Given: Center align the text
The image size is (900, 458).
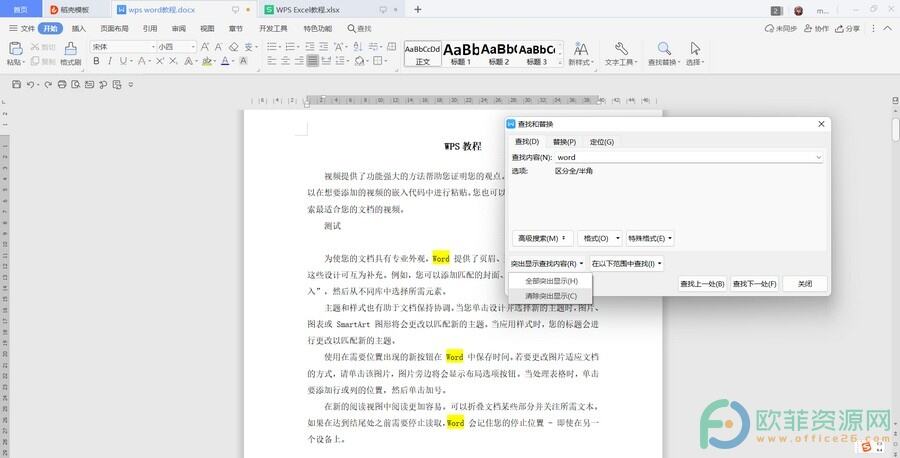Looking at the screenshot, I should 285,61.
